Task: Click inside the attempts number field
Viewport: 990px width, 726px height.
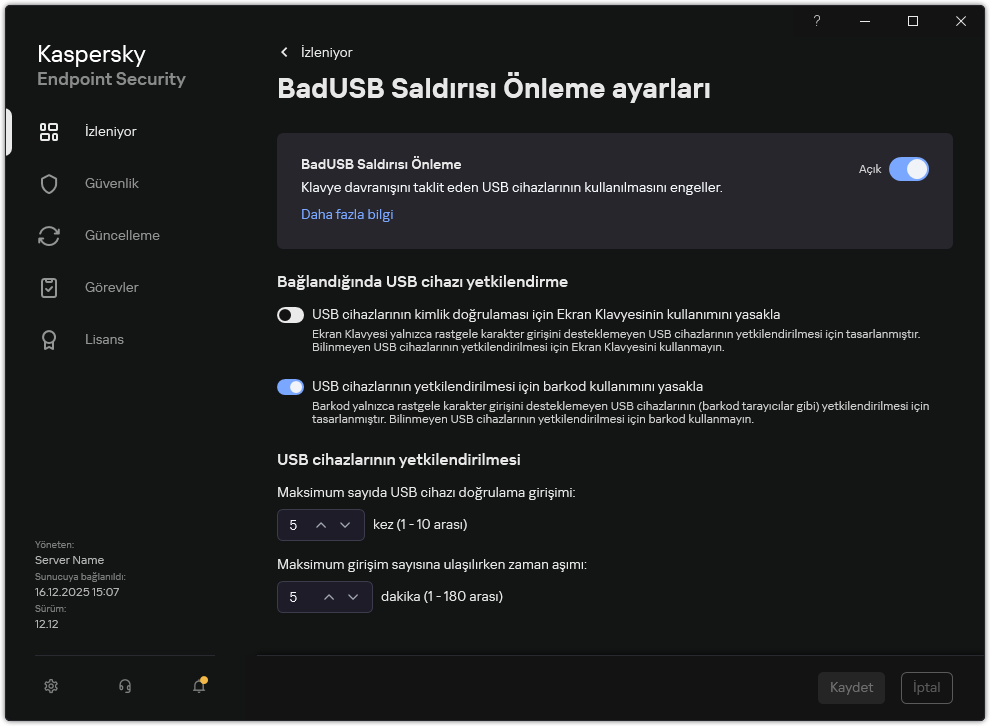Action: point(294,524)
